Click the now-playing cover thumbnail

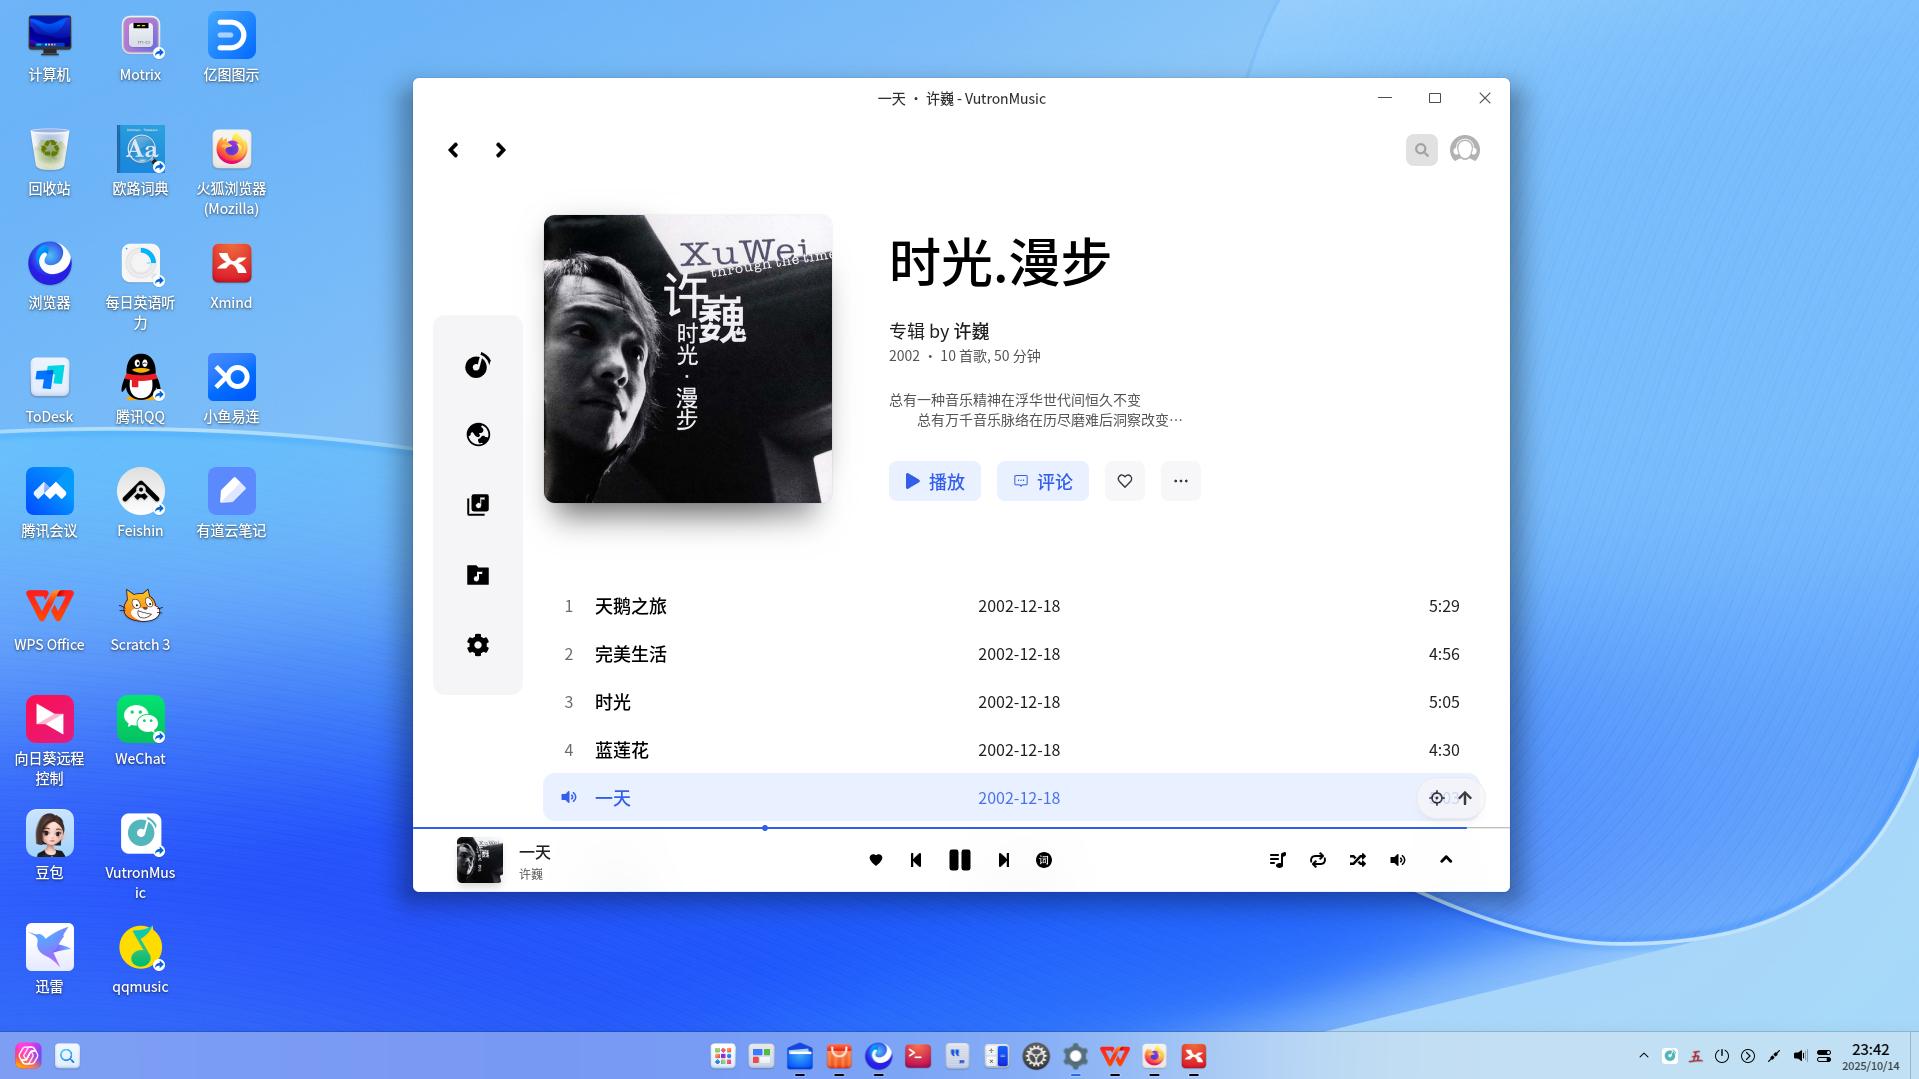click(480, 860)
